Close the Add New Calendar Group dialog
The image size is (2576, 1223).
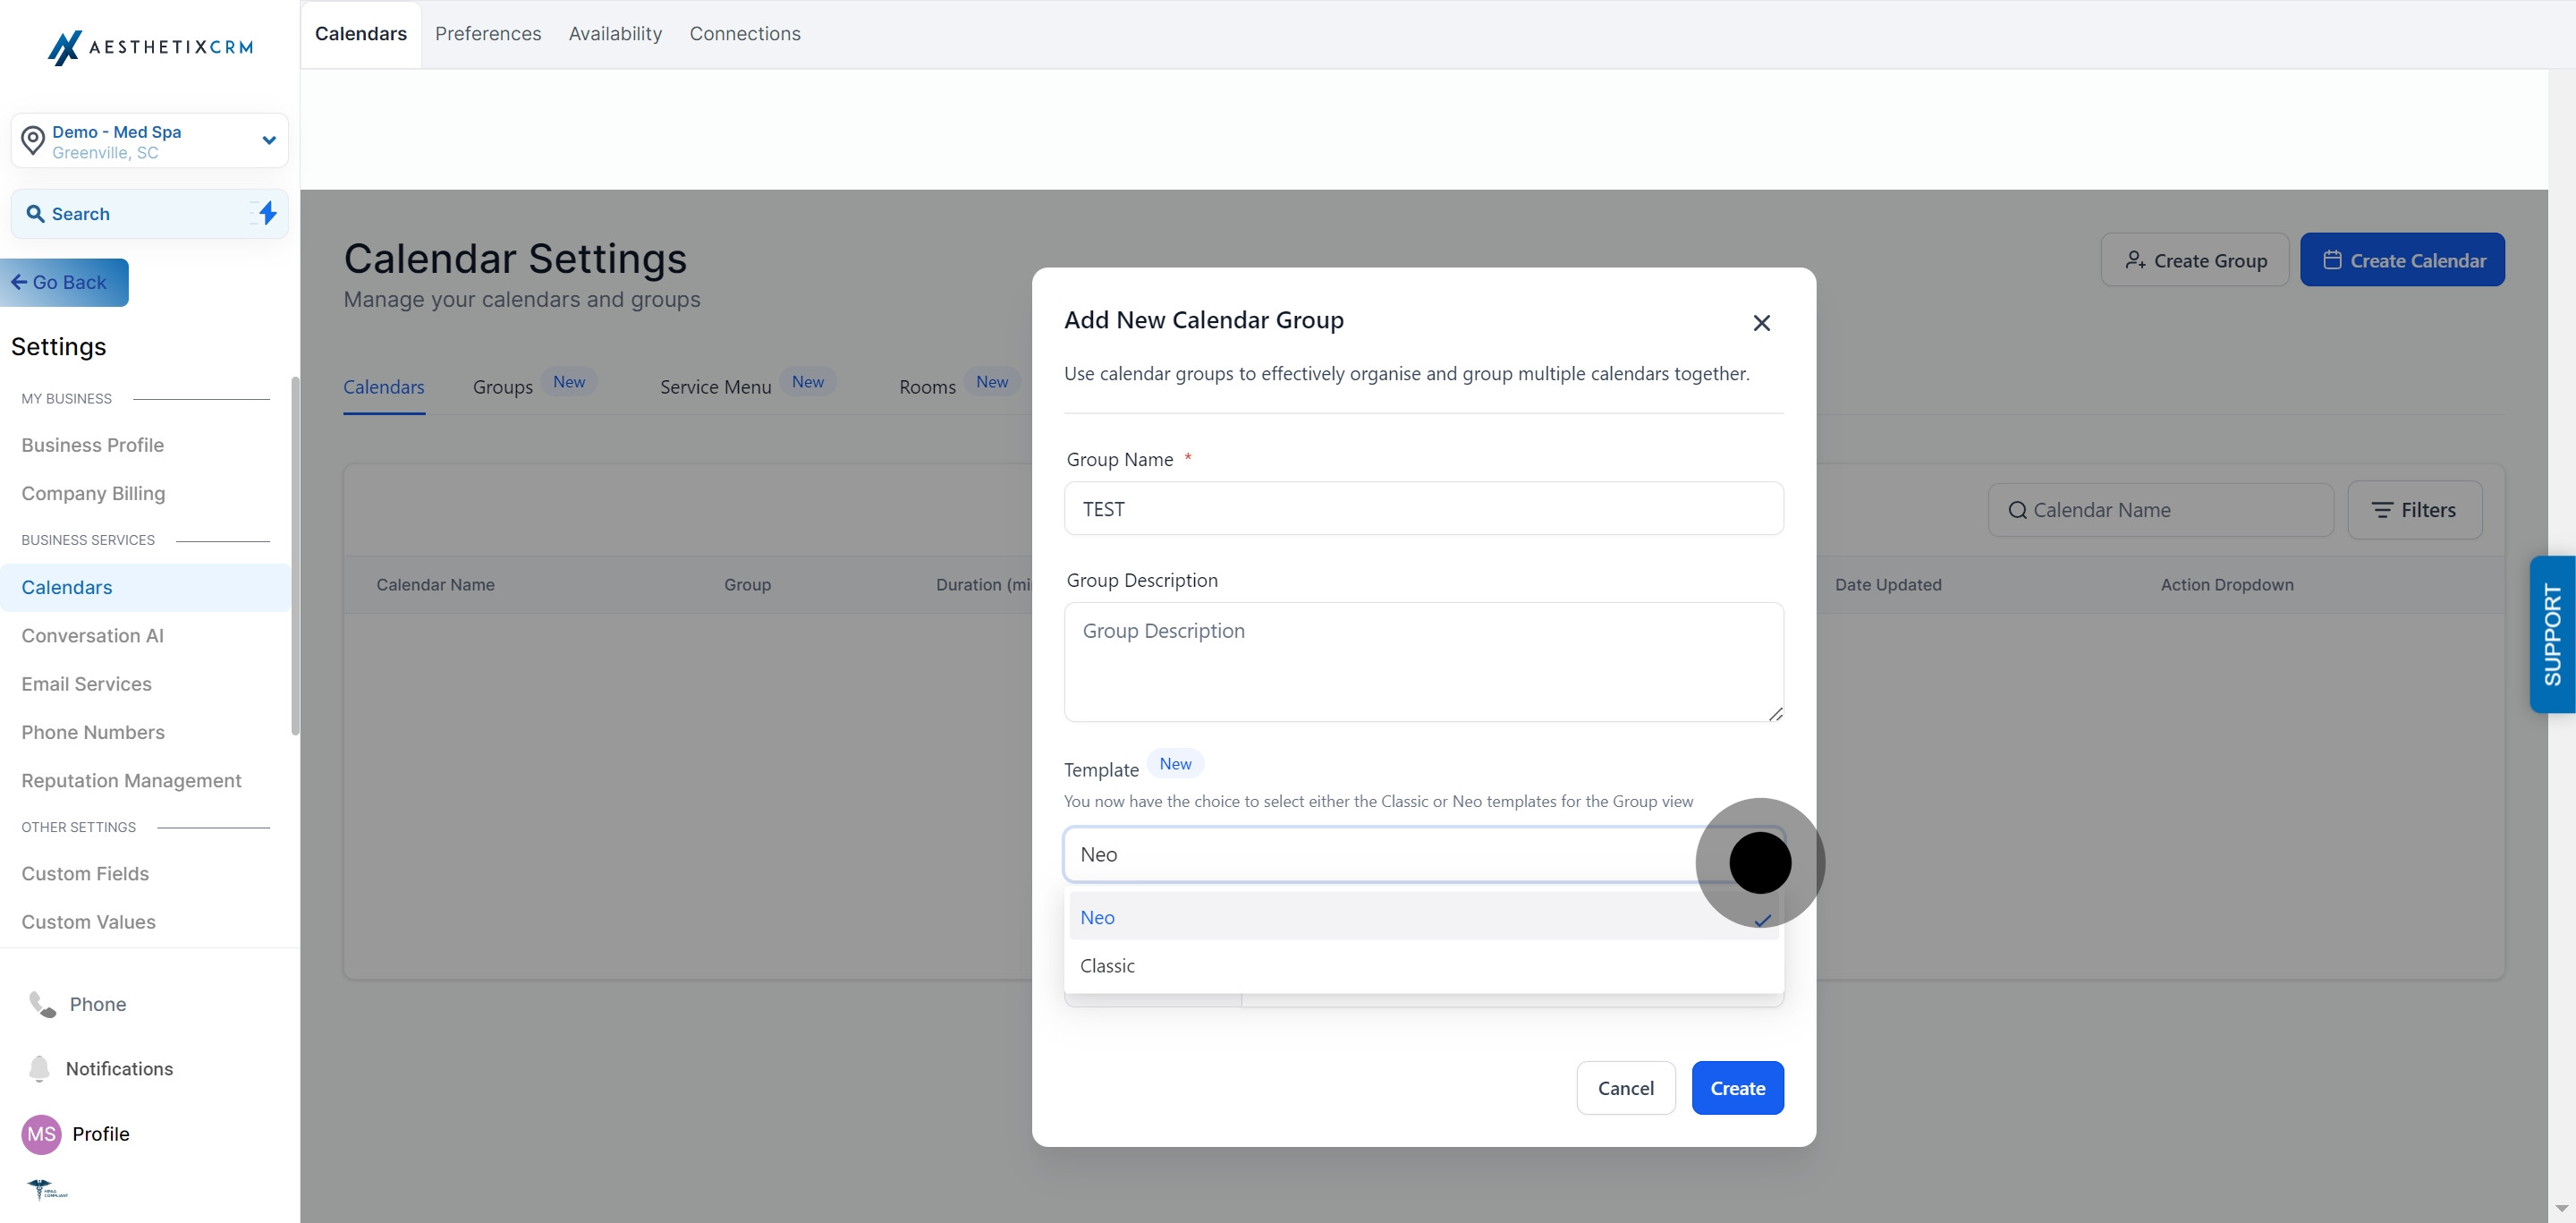click(1761, 323)
